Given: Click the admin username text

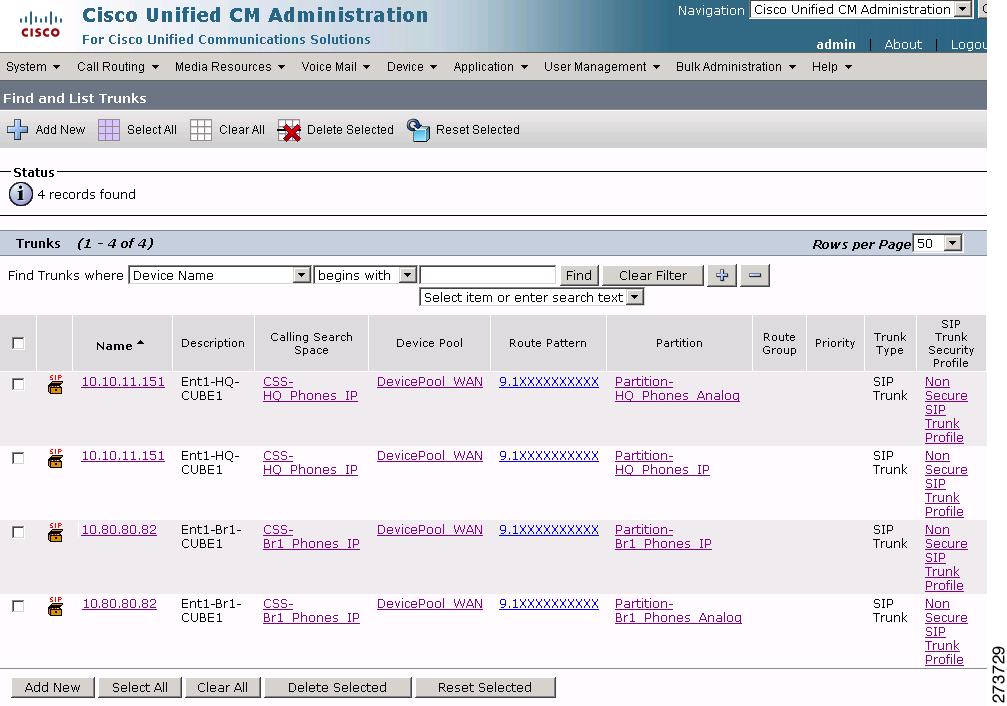Looking at the screenshot, I should pos(836,44).
